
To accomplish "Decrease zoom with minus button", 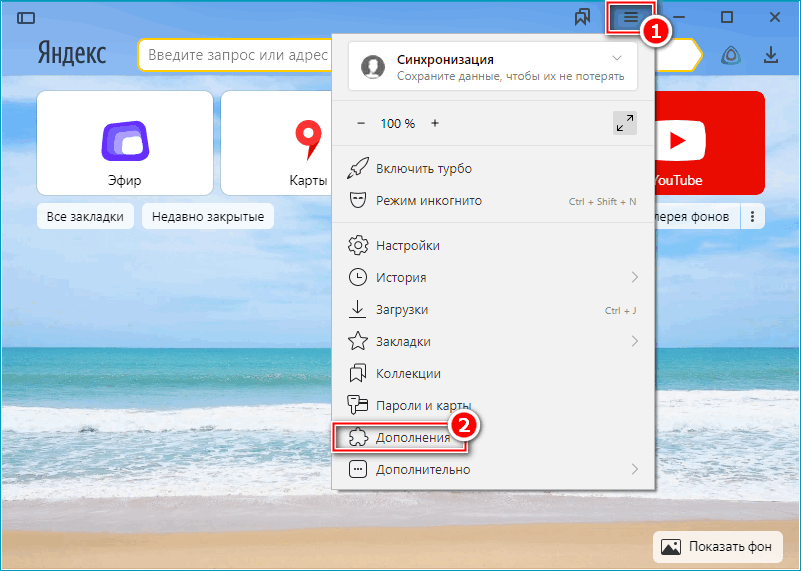I will pos(361,123).
